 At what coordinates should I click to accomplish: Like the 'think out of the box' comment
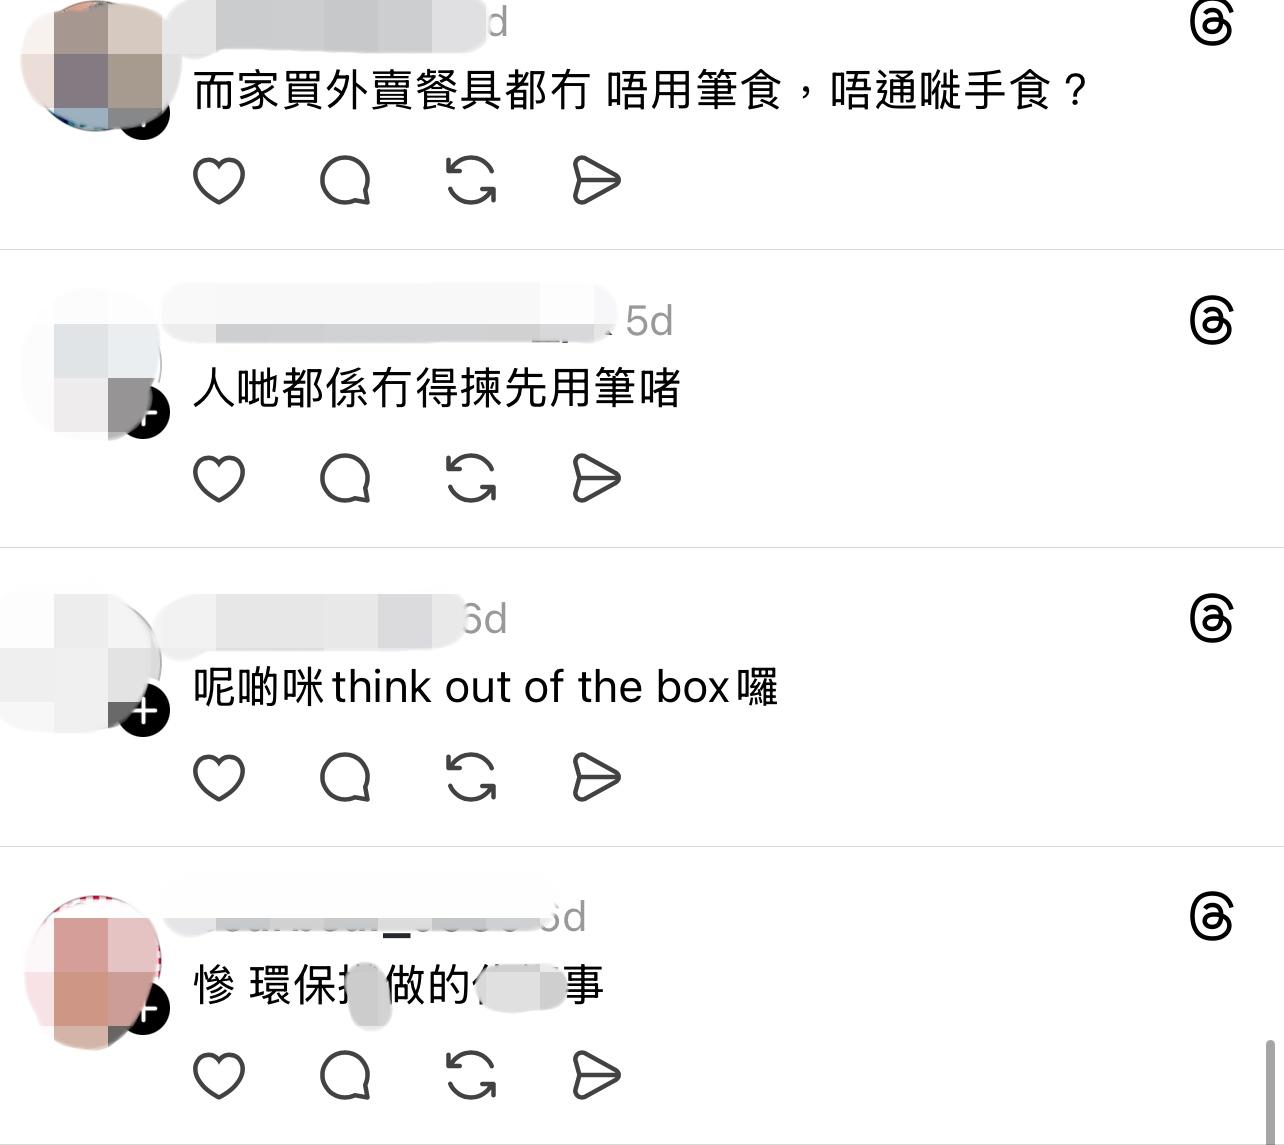coord(218,777)
